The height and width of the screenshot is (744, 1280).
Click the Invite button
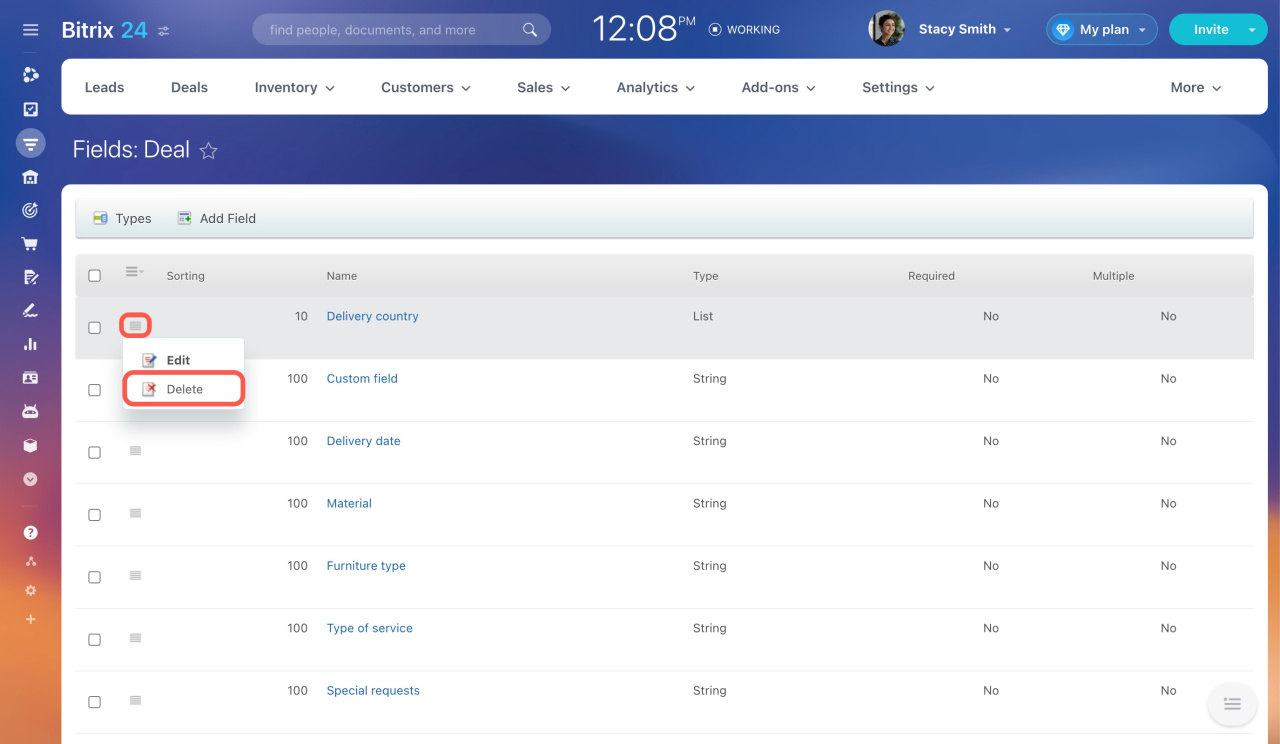(x=1210, y=30)
